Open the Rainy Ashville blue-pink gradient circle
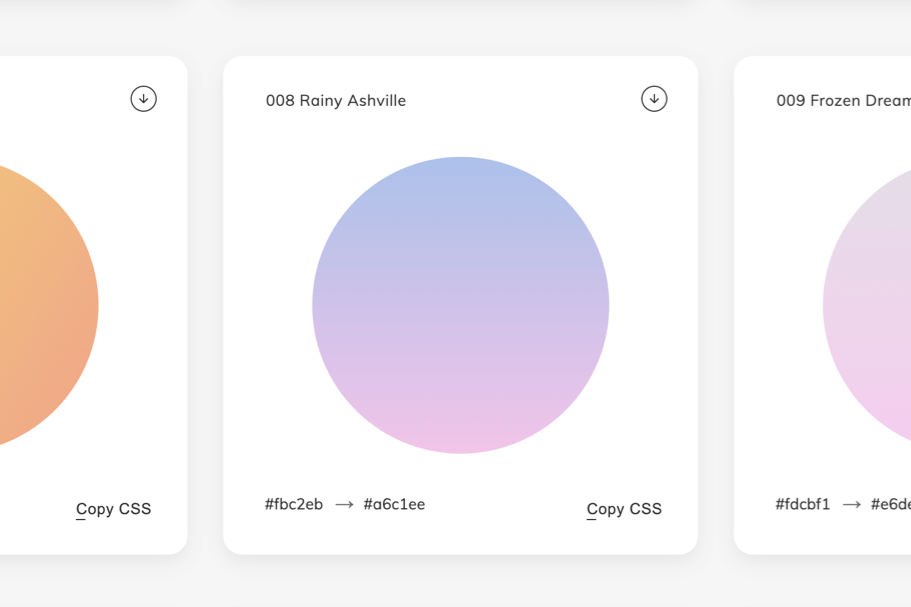 click(461, 305)
